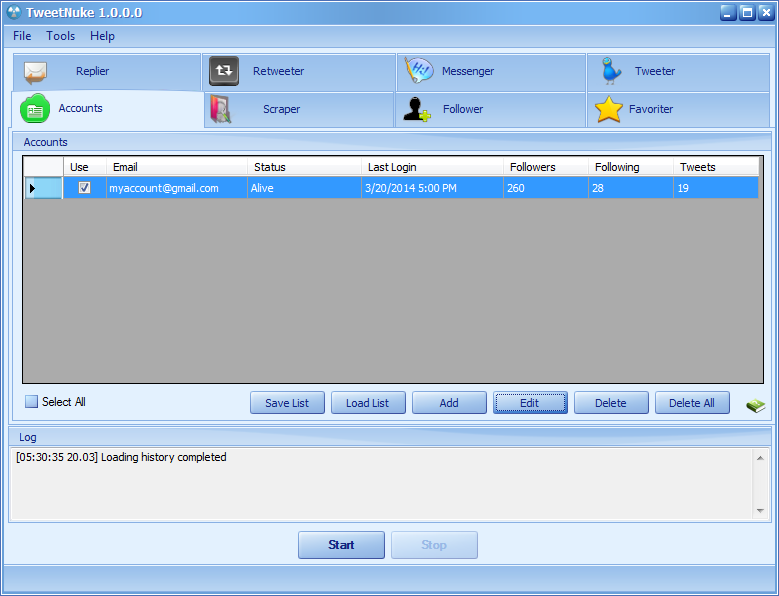Screen dimensions: 779x596
Task: Open the Help menu
Action: tap(102, 36)
